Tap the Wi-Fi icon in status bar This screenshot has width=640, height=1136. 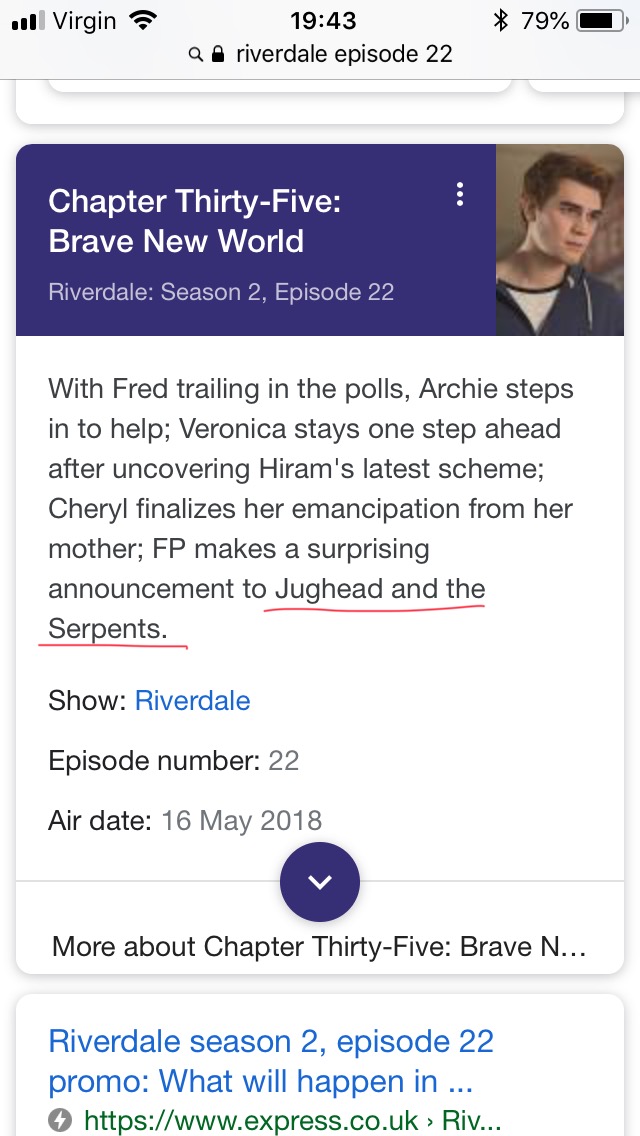[x=144, y=20]
